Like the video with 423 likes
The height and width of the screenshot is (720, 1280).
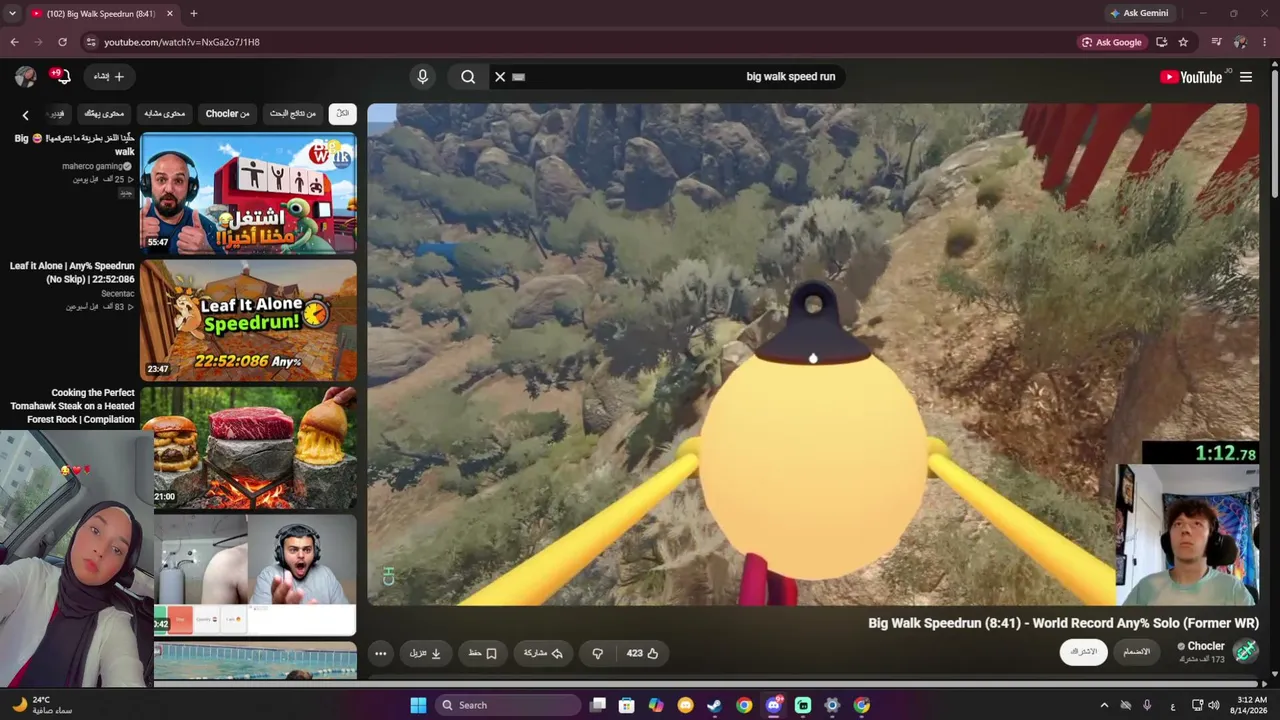tap(642, 653)
